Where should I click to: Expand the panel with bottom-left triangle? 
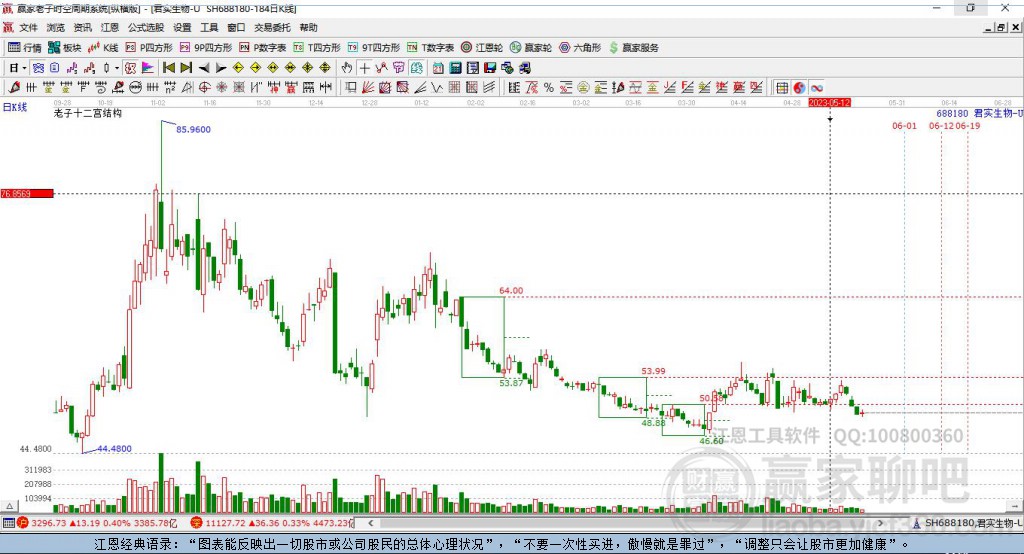tap(8, 506)
